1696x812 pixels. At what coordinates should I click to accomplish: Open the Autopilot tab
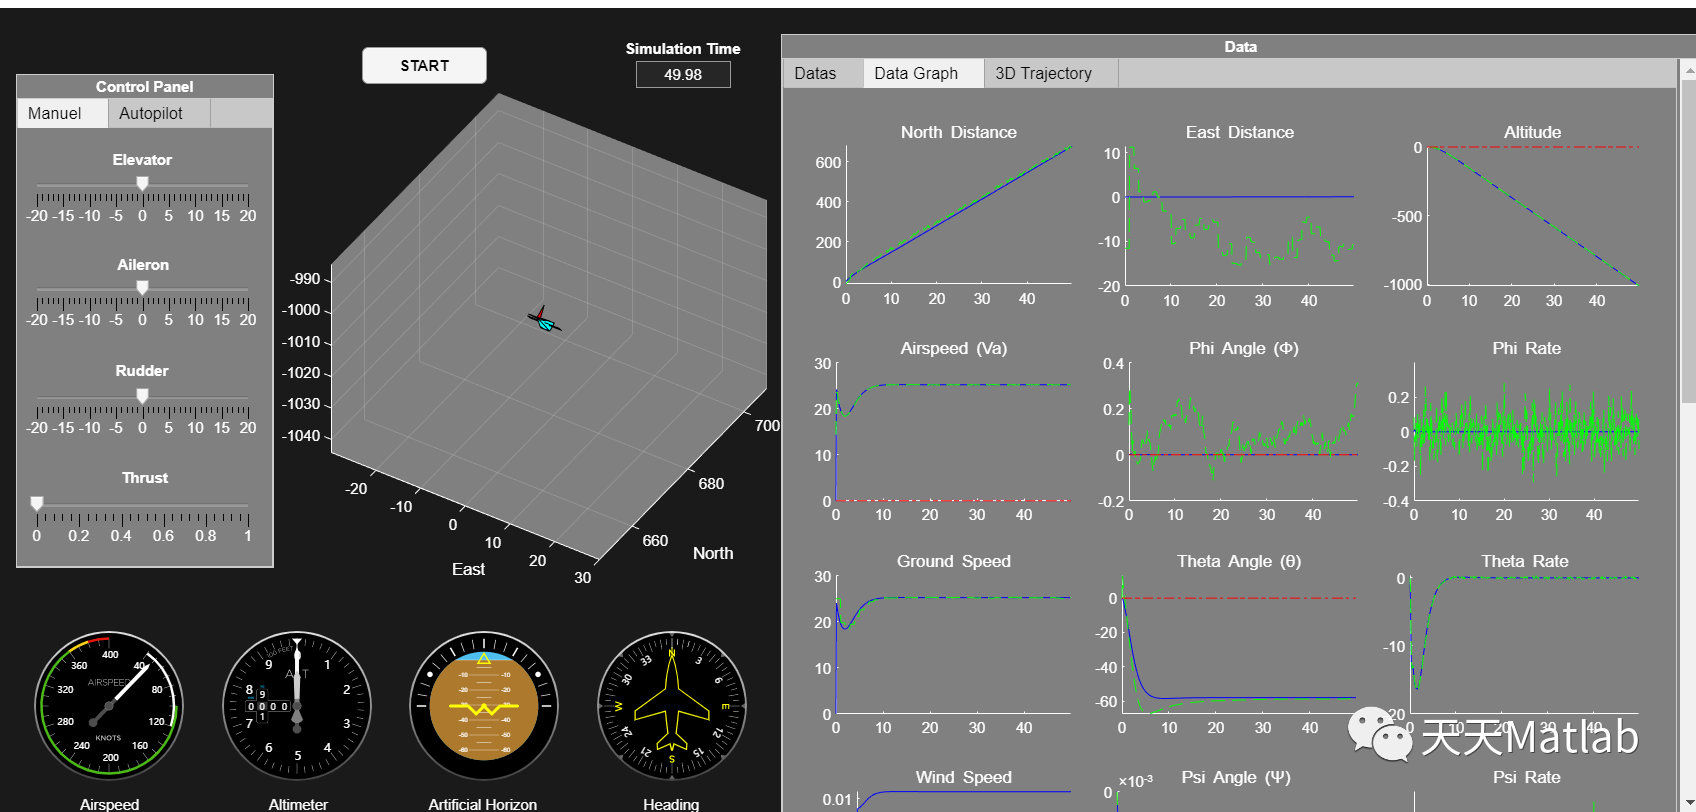pos(159,113)
